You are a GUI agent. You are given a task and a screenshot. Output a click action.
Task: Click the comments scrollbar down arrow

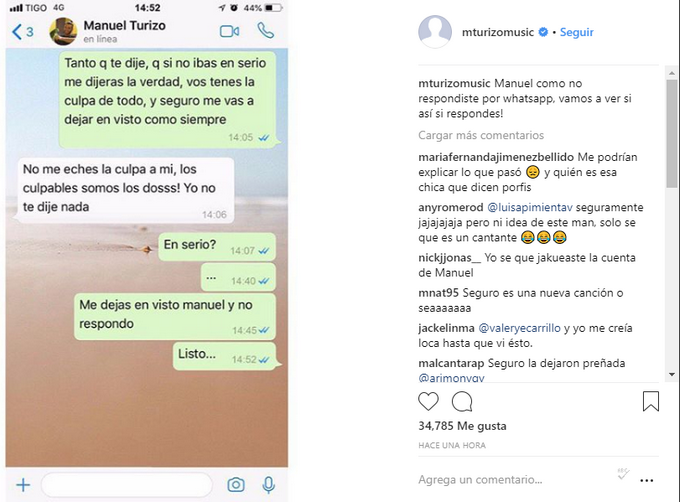672,375
